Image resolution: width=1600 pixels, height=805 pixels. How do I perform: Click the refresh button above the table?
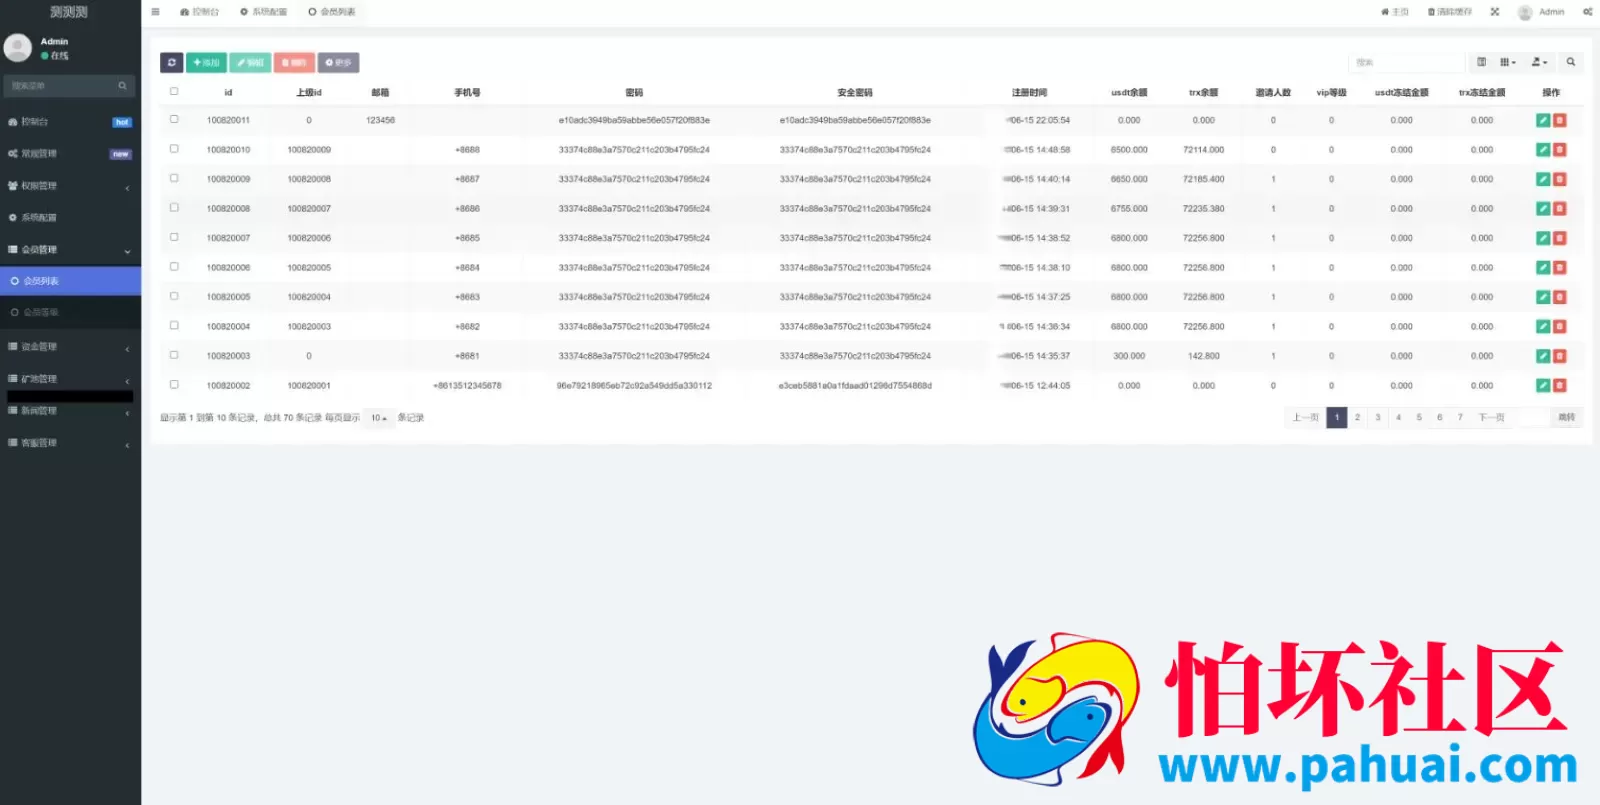point(172,62)
